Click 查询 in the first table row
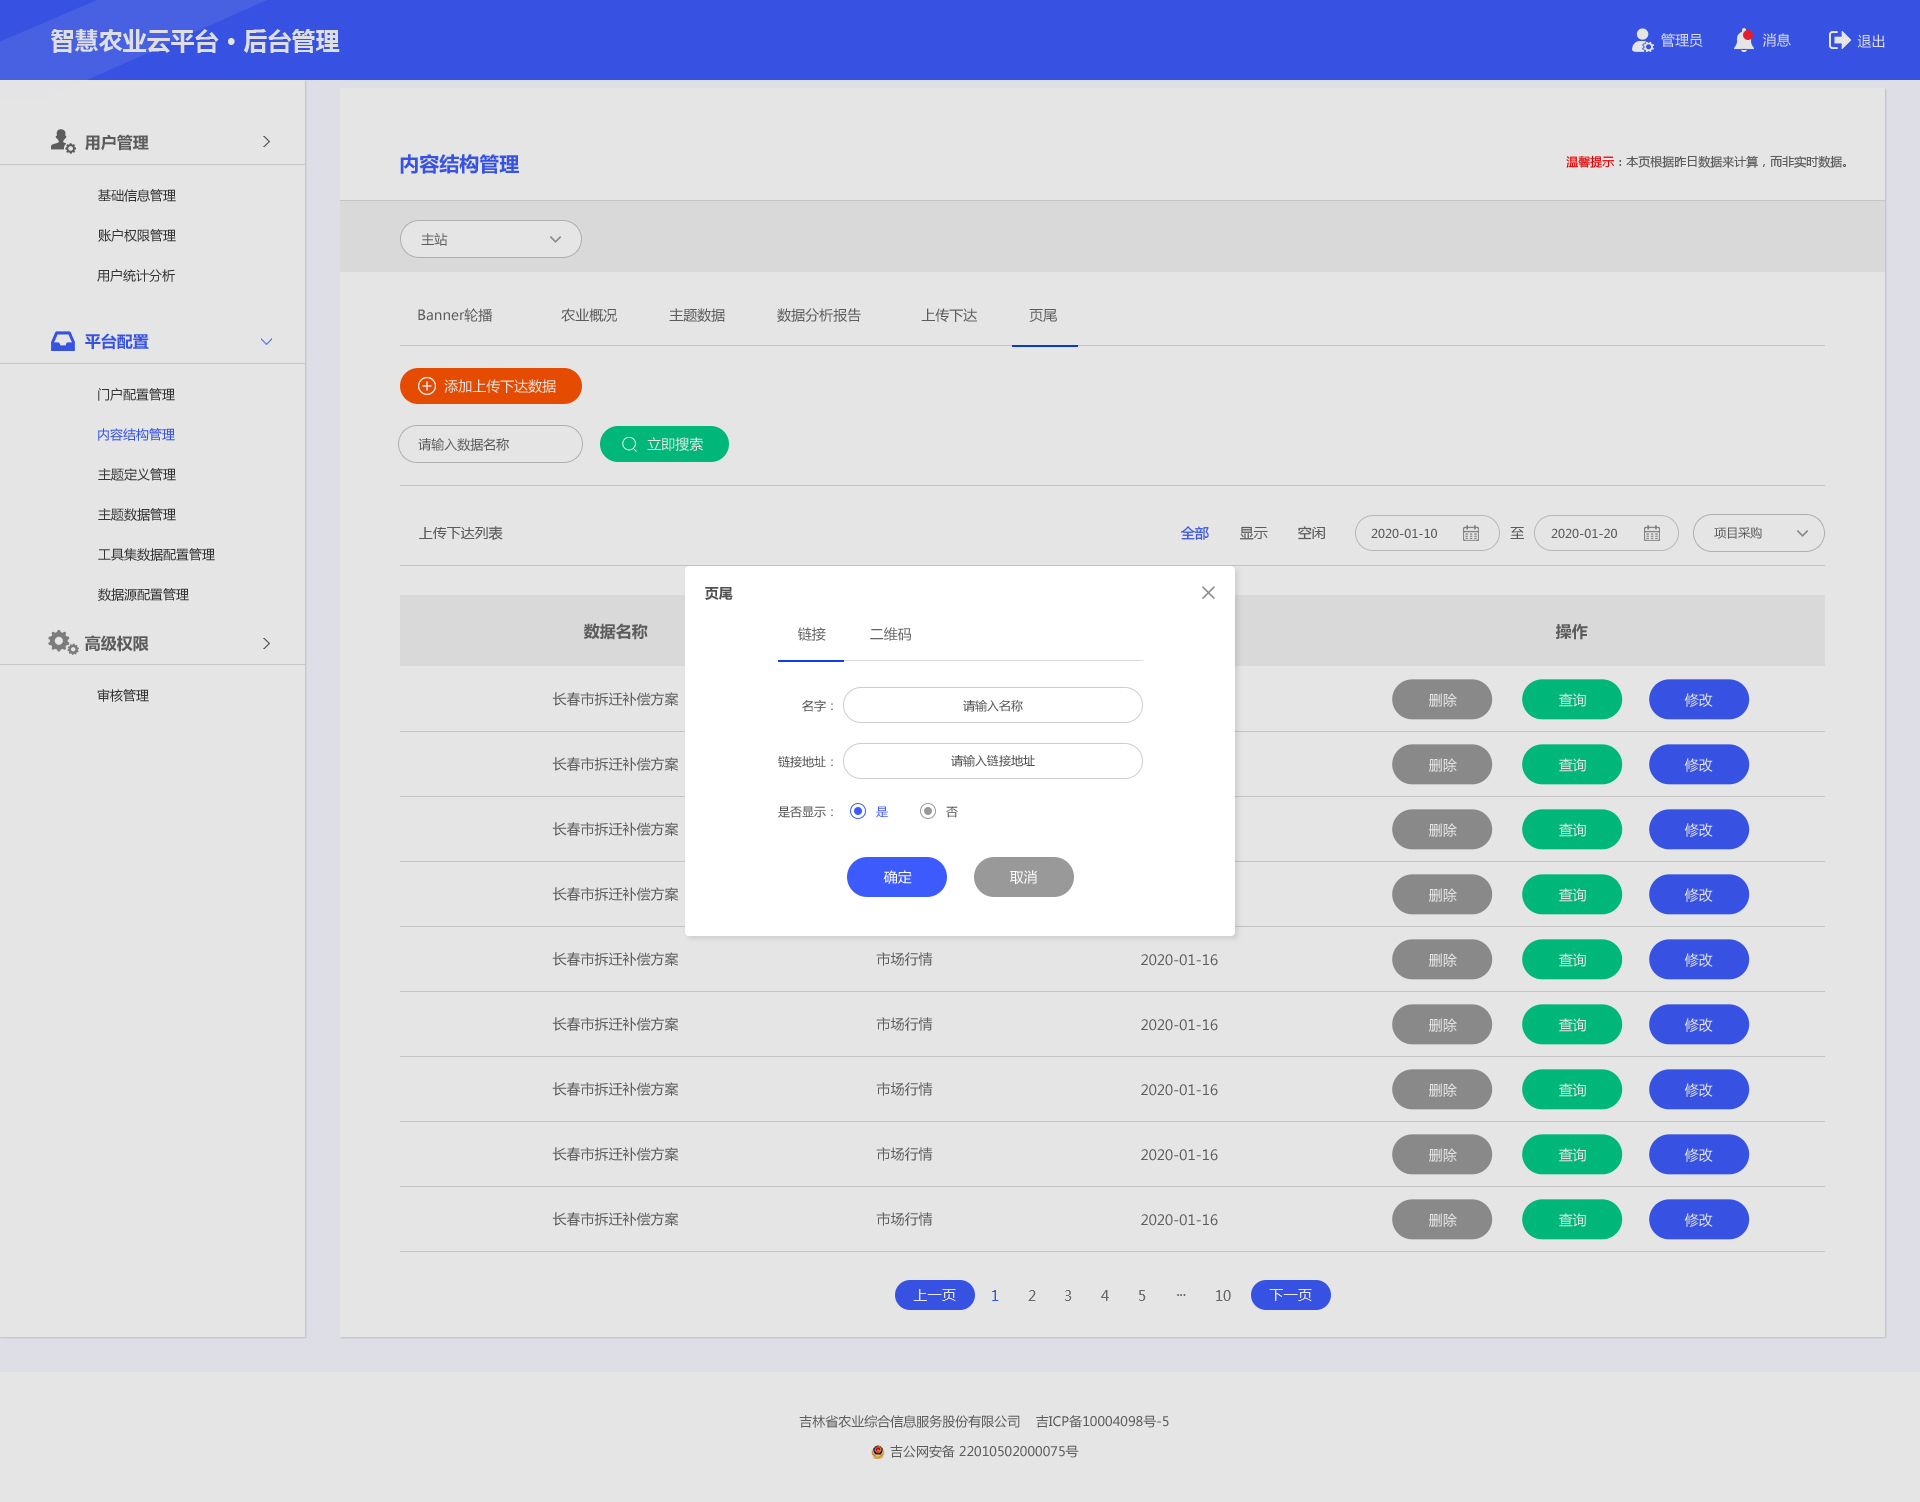The width and height of the screenshot is (1920, 1502). click(1572, 700)
